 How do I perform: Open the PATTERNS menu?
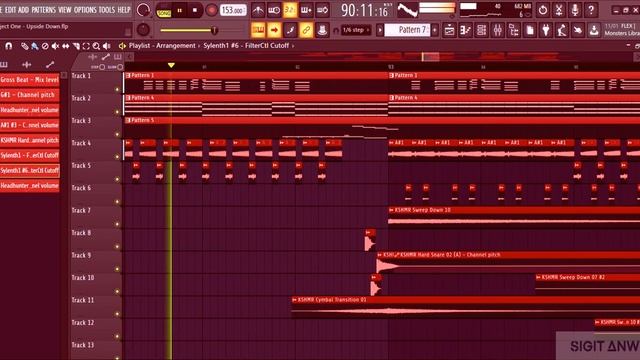tap(44, 9)
